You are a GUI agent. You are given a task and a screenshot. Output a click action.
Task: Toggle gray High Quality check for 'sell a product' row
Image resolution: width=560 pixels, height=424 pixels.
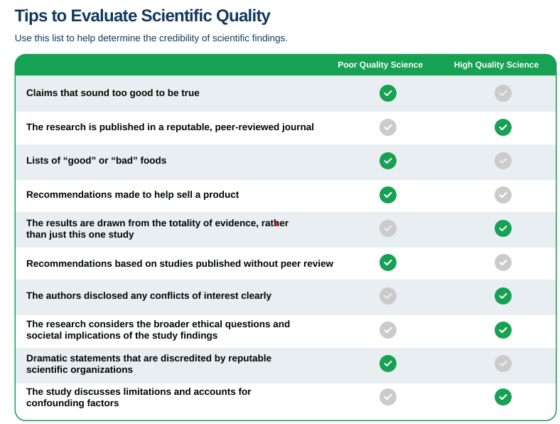503,195
